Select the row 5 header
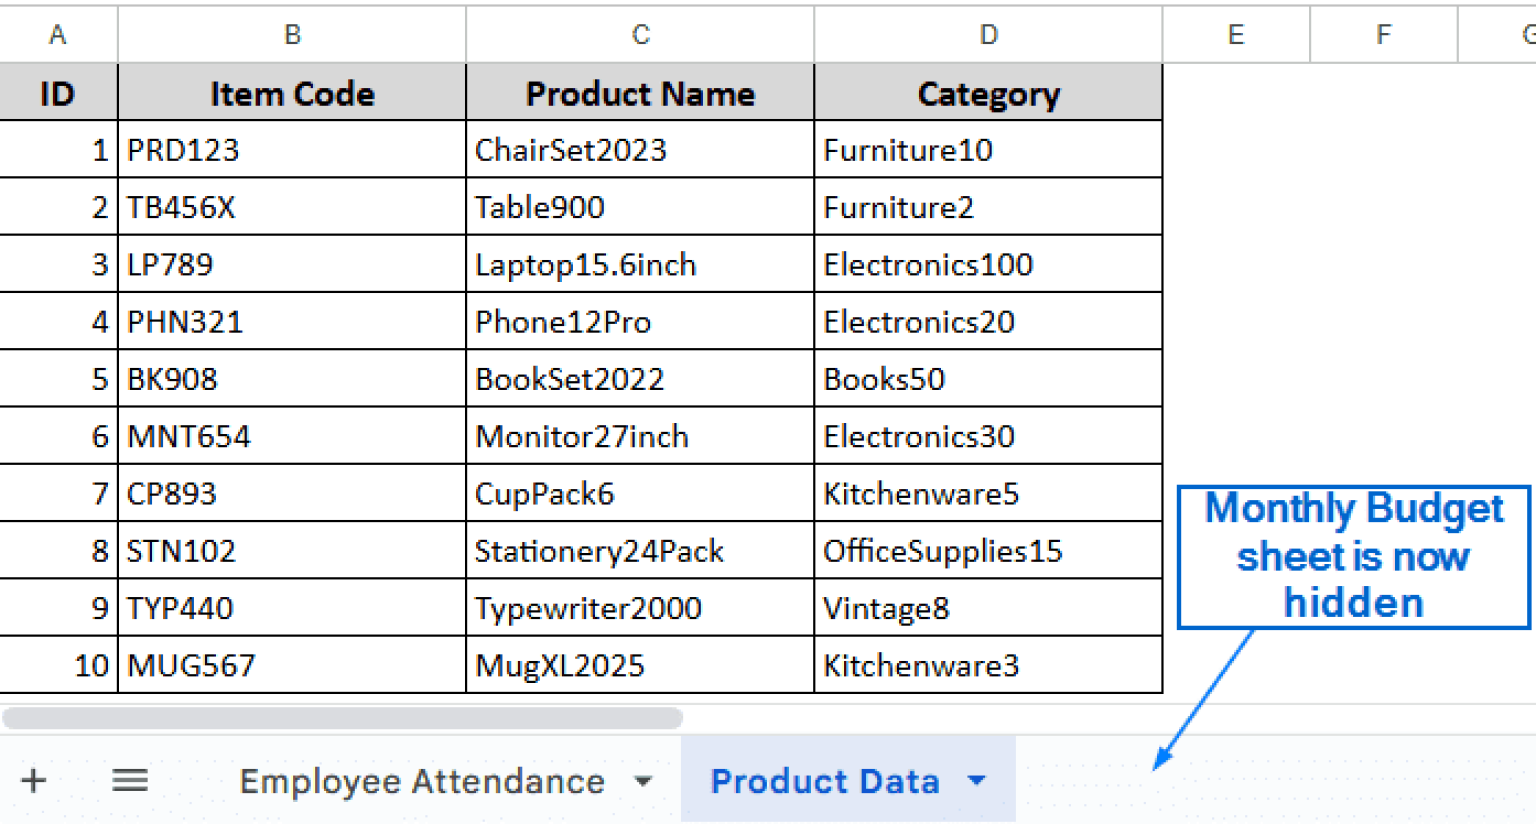1536x824 pixels. (x=57, y=378)
